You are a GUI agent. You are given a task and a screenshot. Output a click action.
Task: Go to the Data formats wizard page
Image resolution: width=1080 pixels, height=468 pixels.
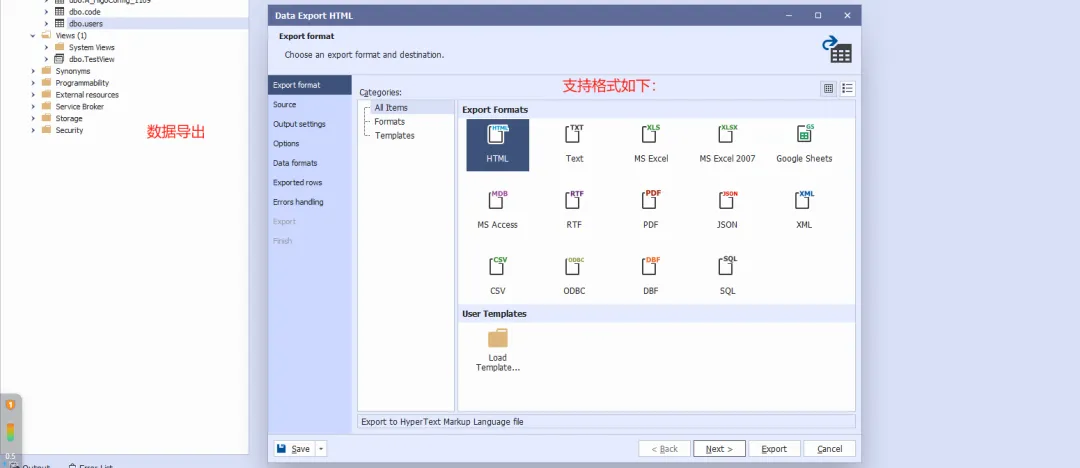click(x=295, y=163)
